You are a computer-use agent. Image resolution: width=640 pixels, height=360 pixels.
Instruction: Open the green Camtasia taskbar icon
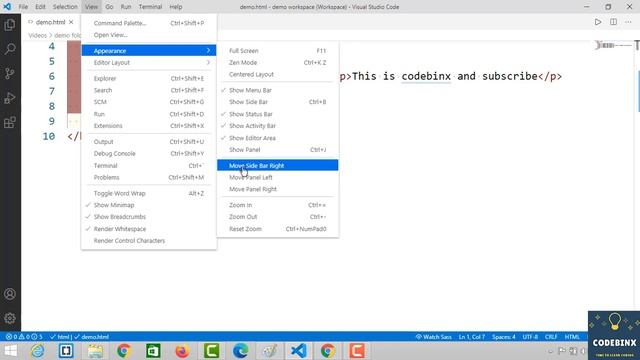coord(211,351)
